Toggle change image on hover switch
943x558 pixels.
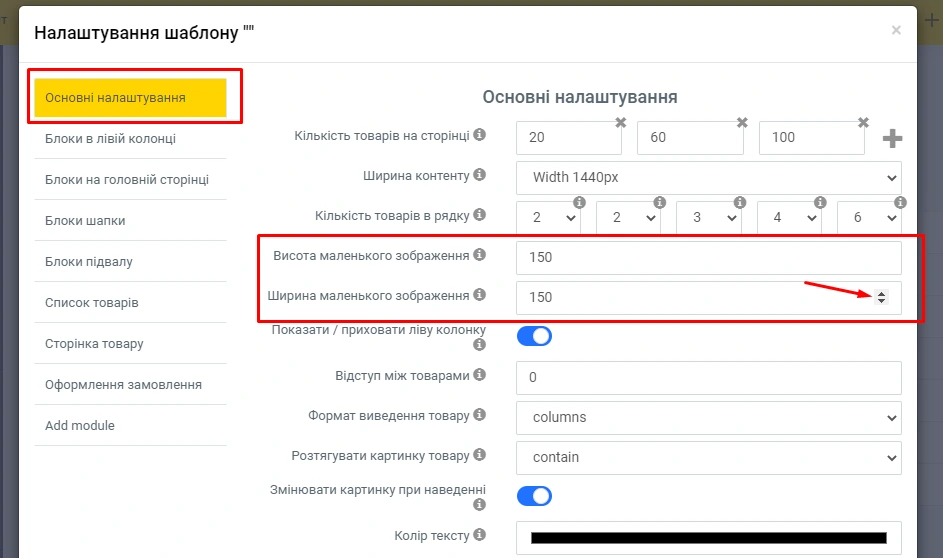534,496
